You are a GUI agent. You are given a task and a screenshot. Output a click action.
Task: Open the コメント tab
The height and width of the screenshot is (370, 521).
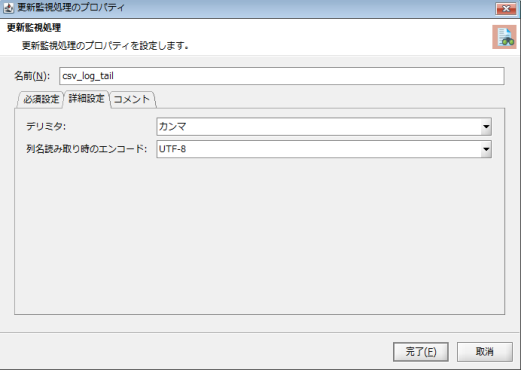(x=132, y=99)
